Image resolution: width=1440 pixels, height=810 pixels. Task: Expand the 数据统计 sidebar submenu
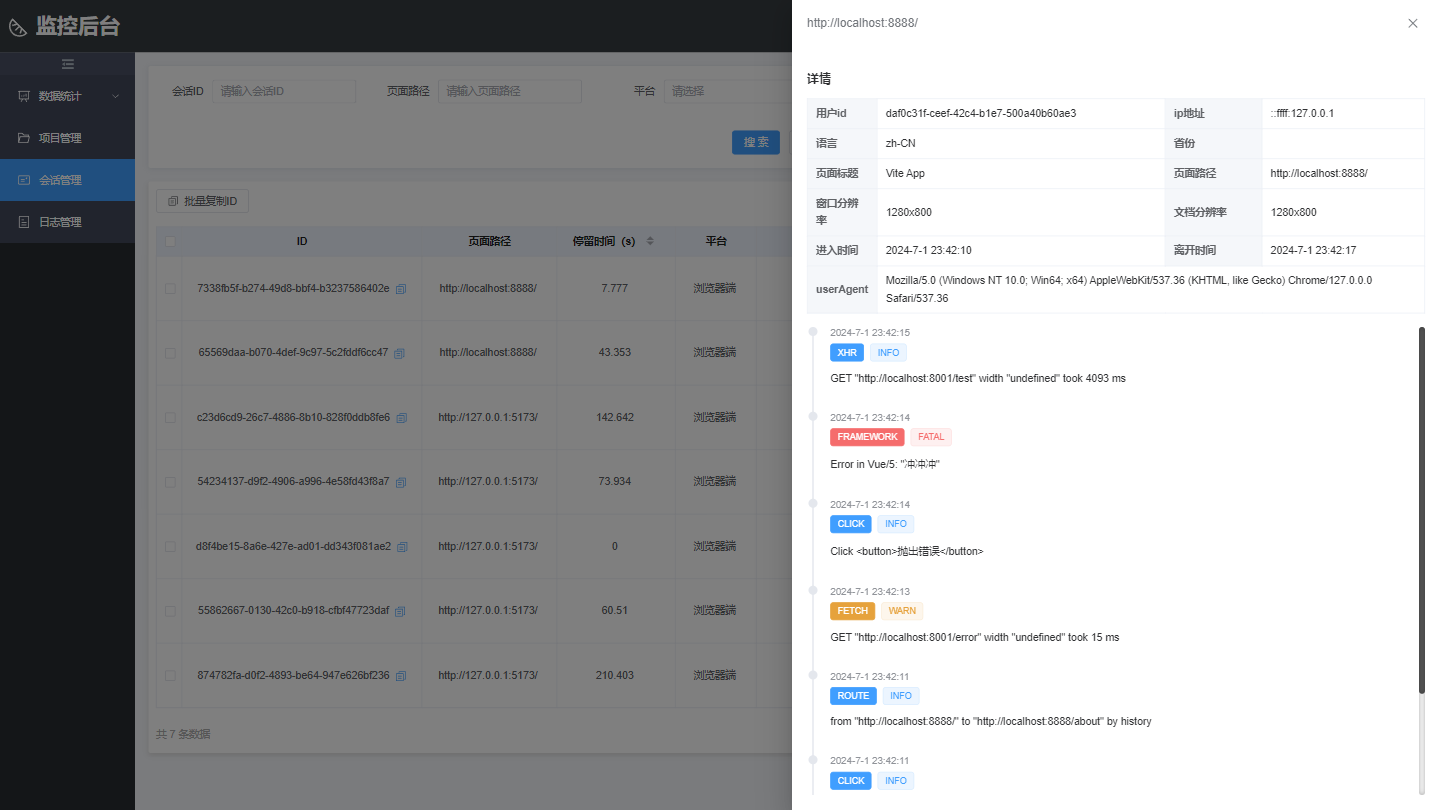pyautogui.click(x=67, y=96)
